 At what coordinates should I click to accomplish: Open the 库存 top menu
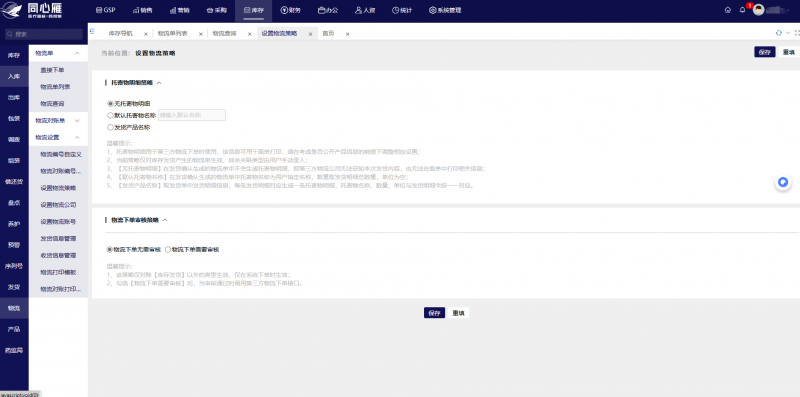254,10
